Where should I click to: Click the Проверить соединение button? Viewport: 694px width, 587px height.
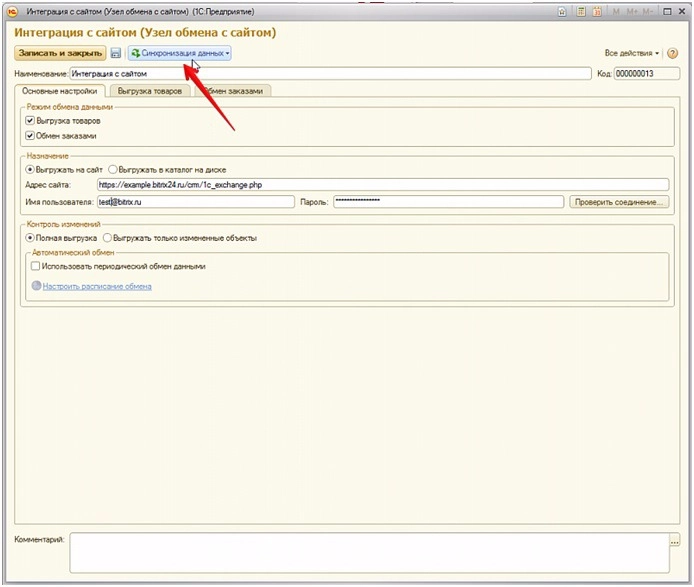[x=618, y=202]
